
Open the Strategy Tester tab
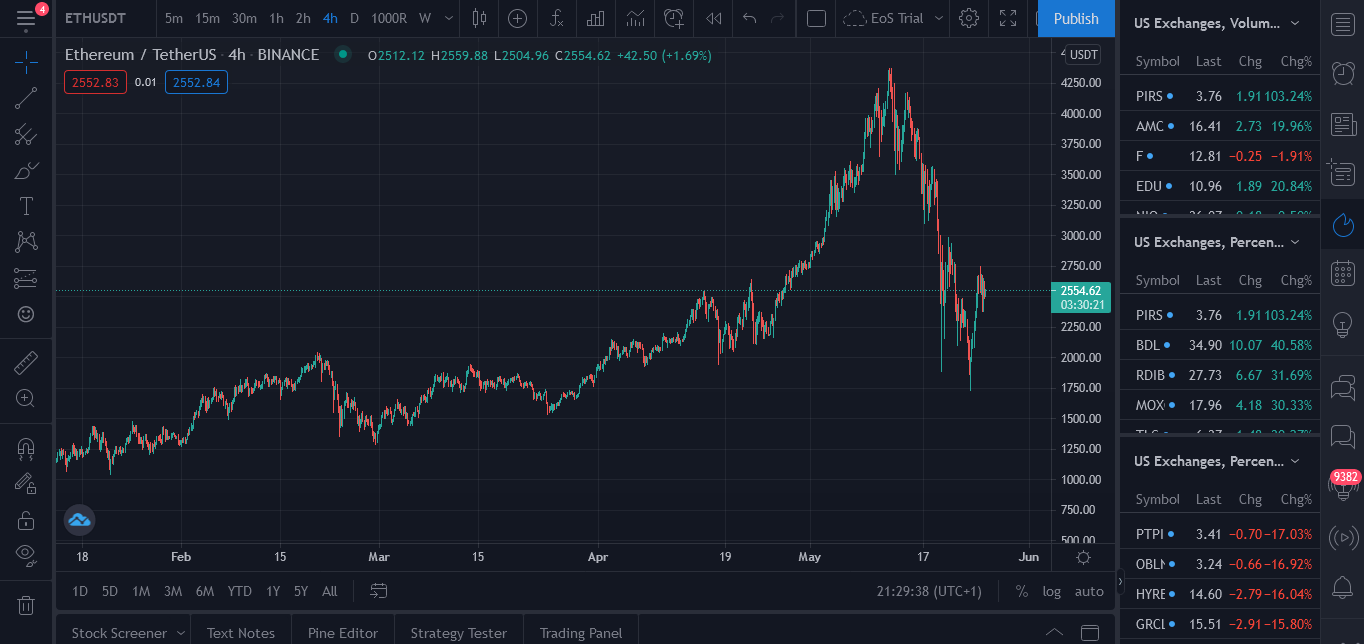(458, 633)
